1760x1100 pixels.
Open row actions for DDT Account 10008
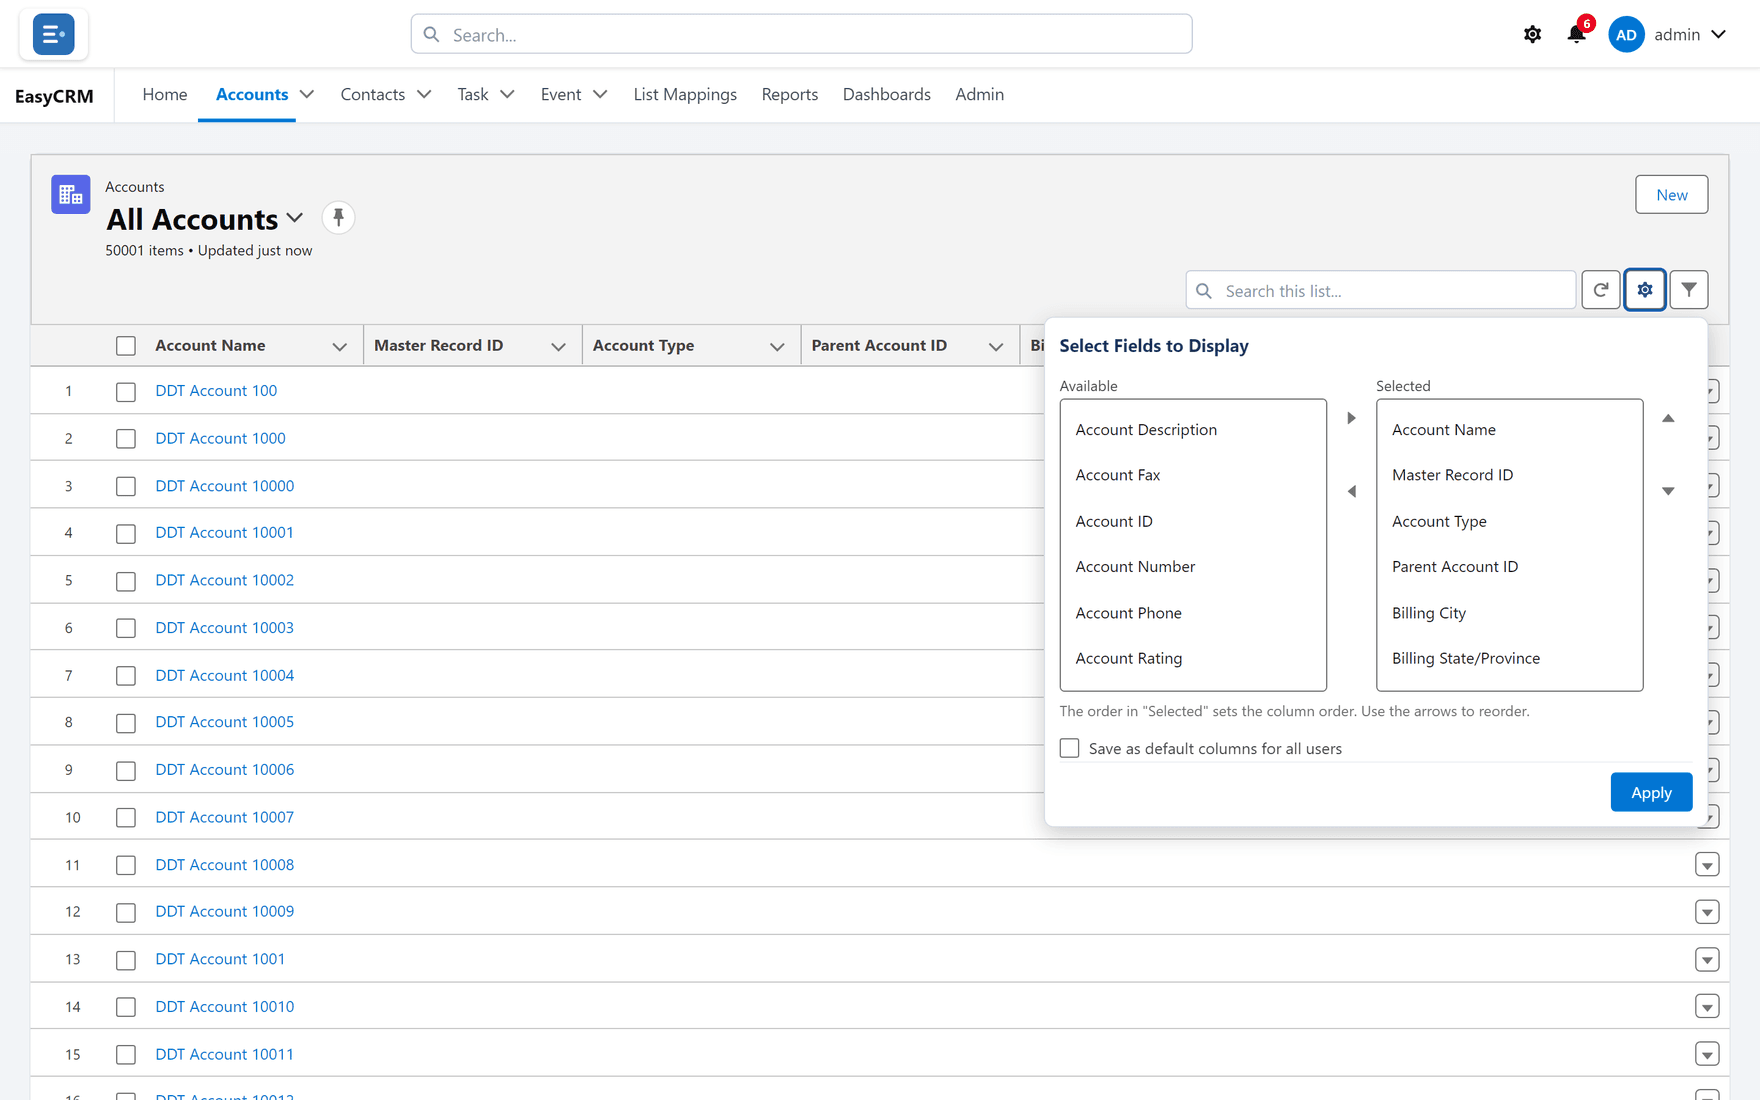[x=1707, y=865]
